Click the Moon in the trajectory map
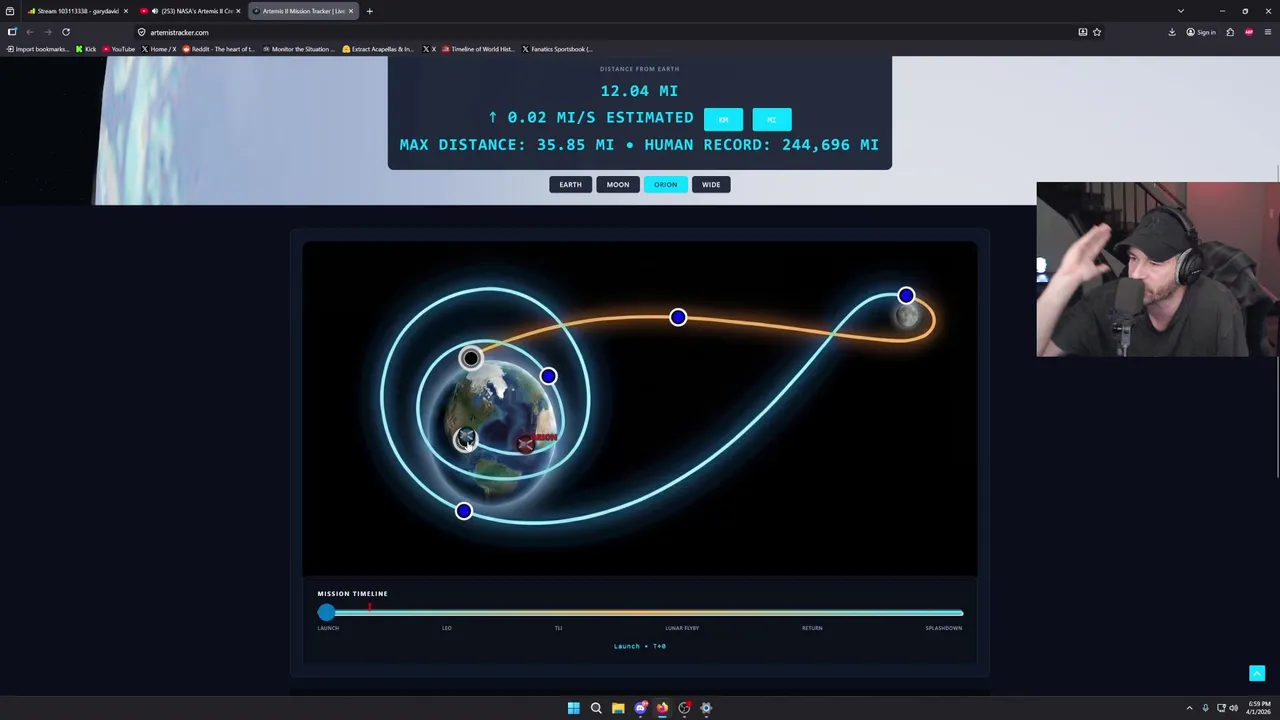 (x=908, y=318)
